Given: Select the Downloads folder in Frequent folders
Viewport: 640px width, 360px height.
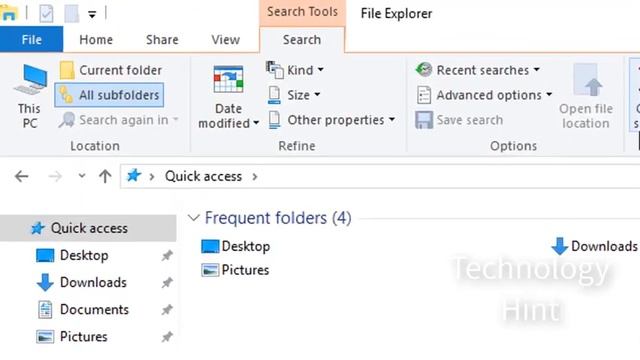Looking at the screenshot, I should pyautogui.click(x=594, y=246).
